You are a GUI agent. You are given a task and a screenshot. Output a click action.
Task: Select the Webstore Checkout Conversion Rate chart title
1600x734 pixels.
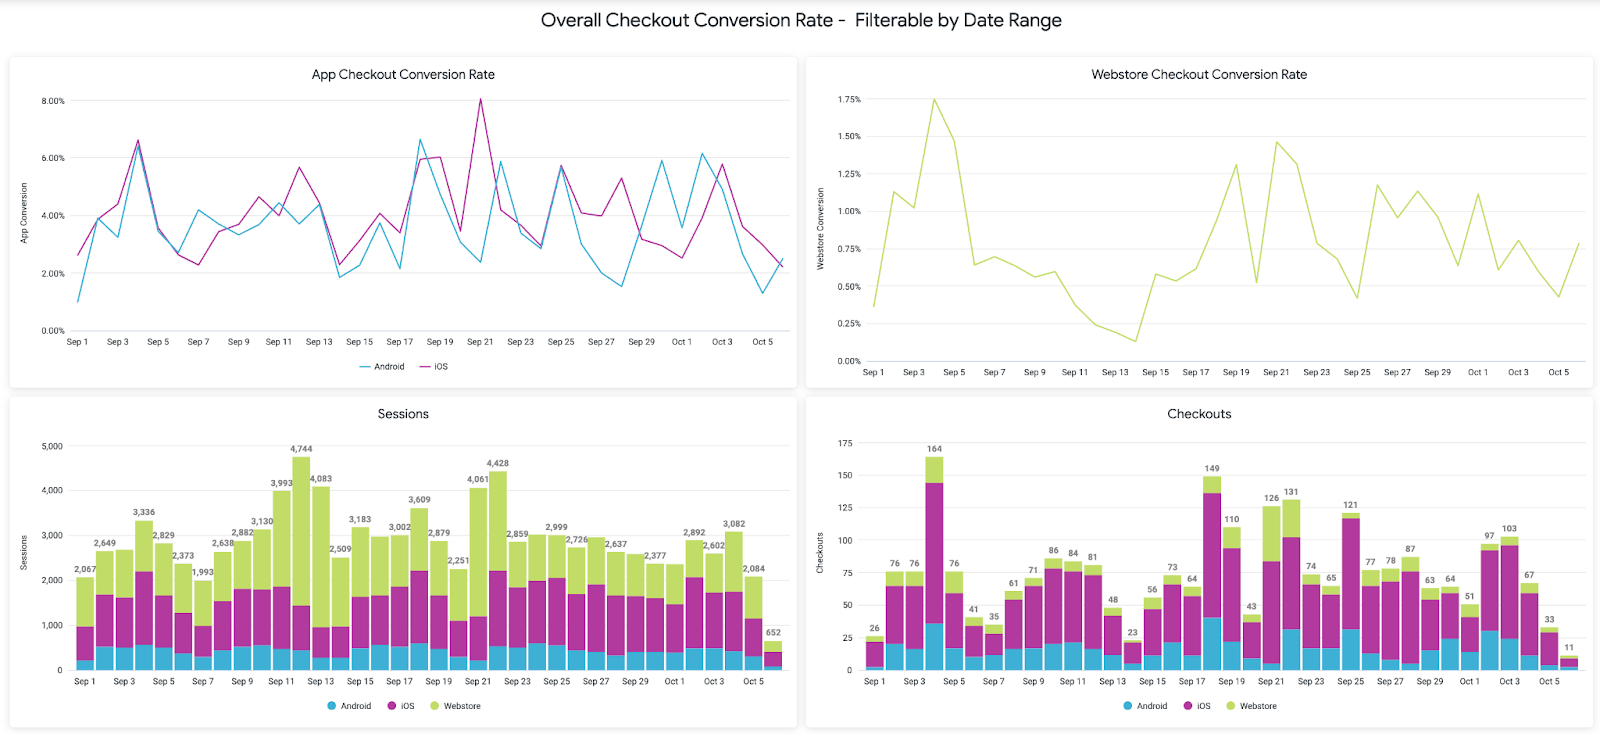pos(1199,74)
